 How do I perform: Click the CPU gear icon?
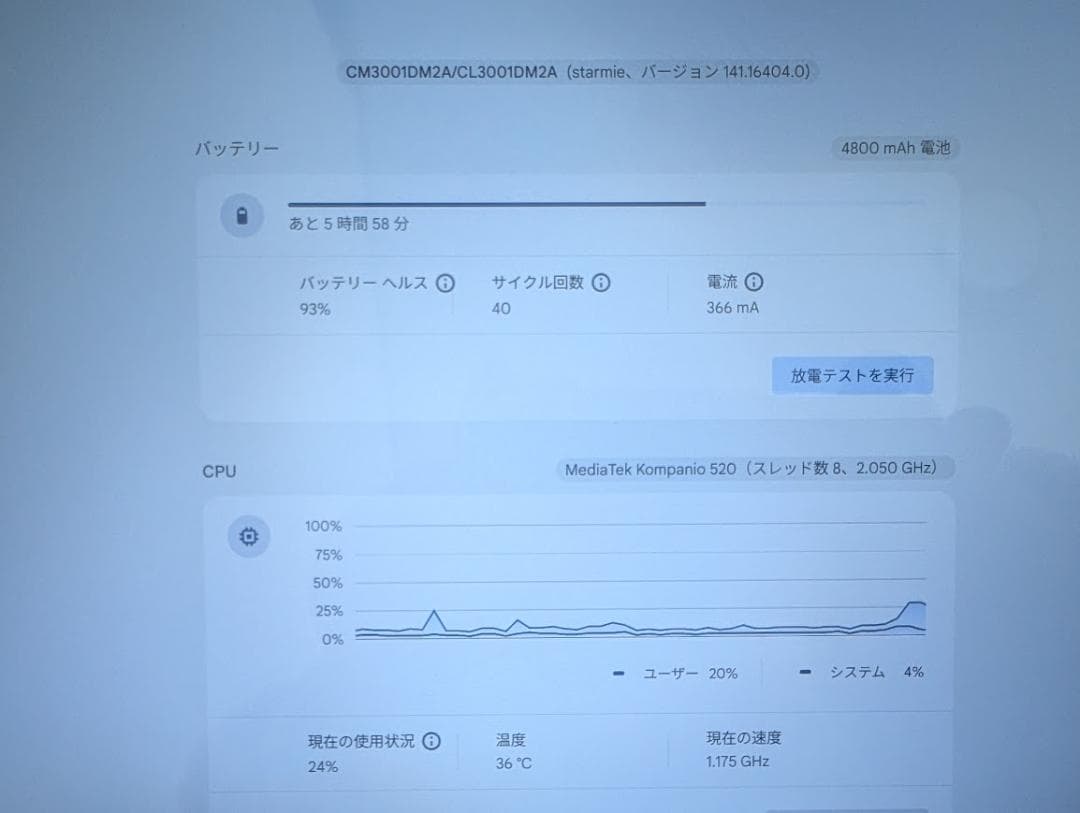[x=247, y=537]
